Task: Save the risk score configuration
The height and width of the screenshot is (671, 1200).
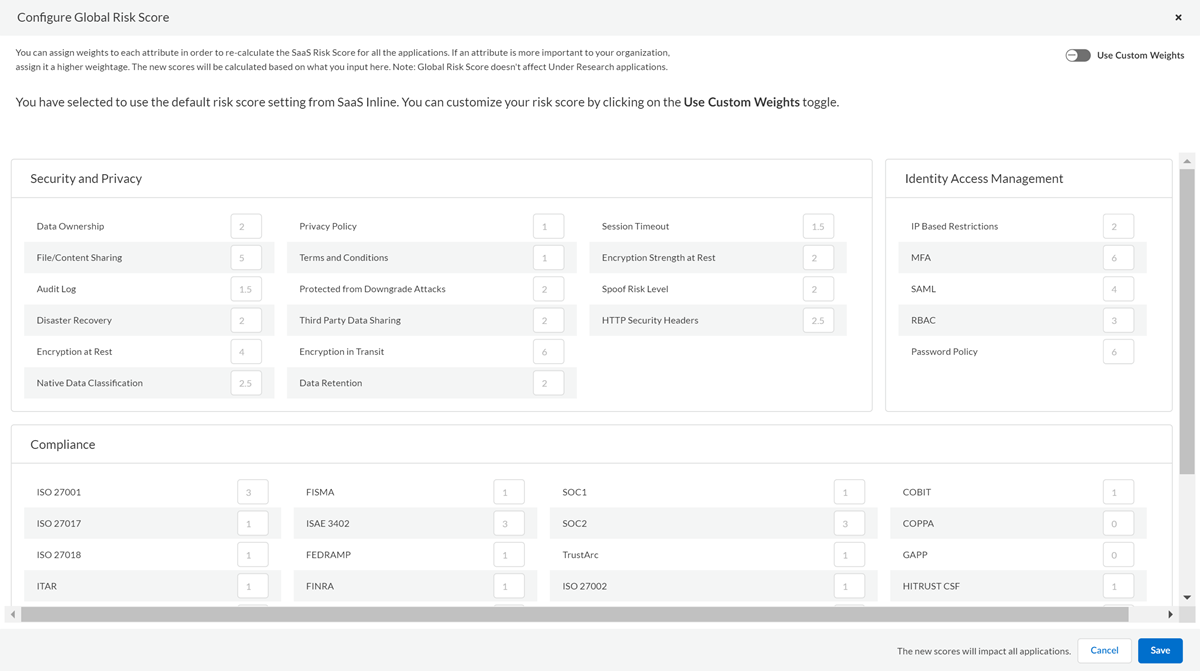Action: [1160, 650]
